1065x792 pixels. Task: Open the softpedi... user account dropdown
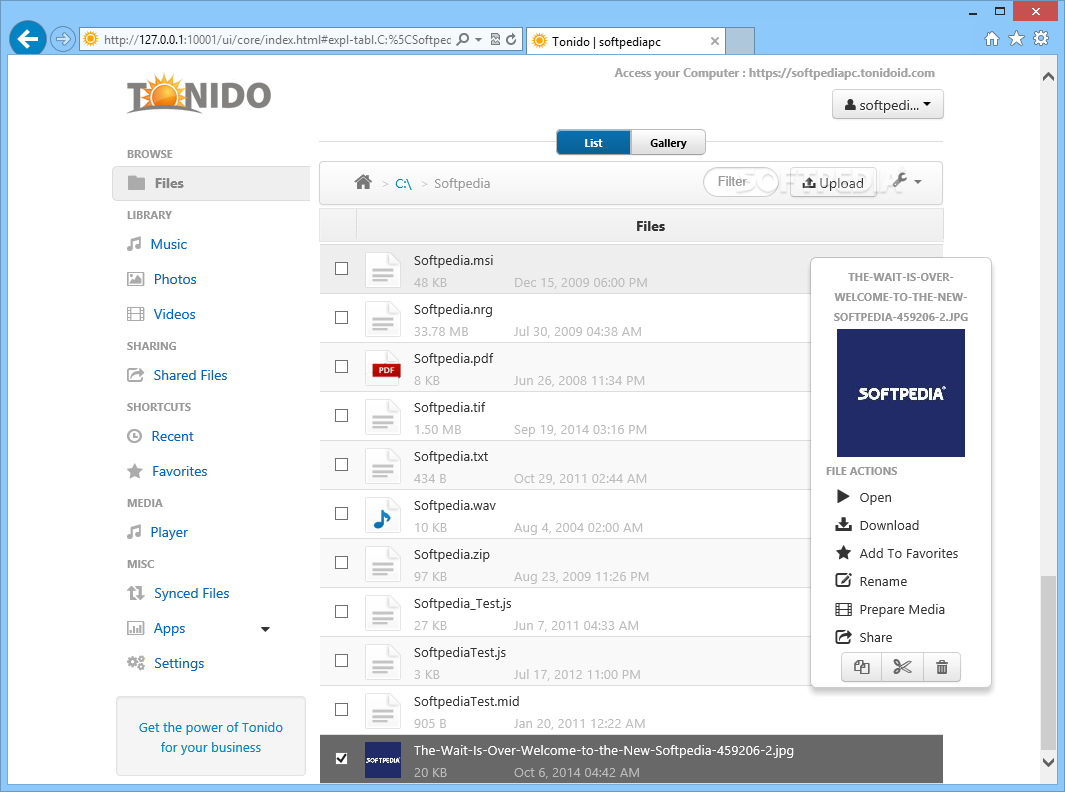click(x=888, y=105)
